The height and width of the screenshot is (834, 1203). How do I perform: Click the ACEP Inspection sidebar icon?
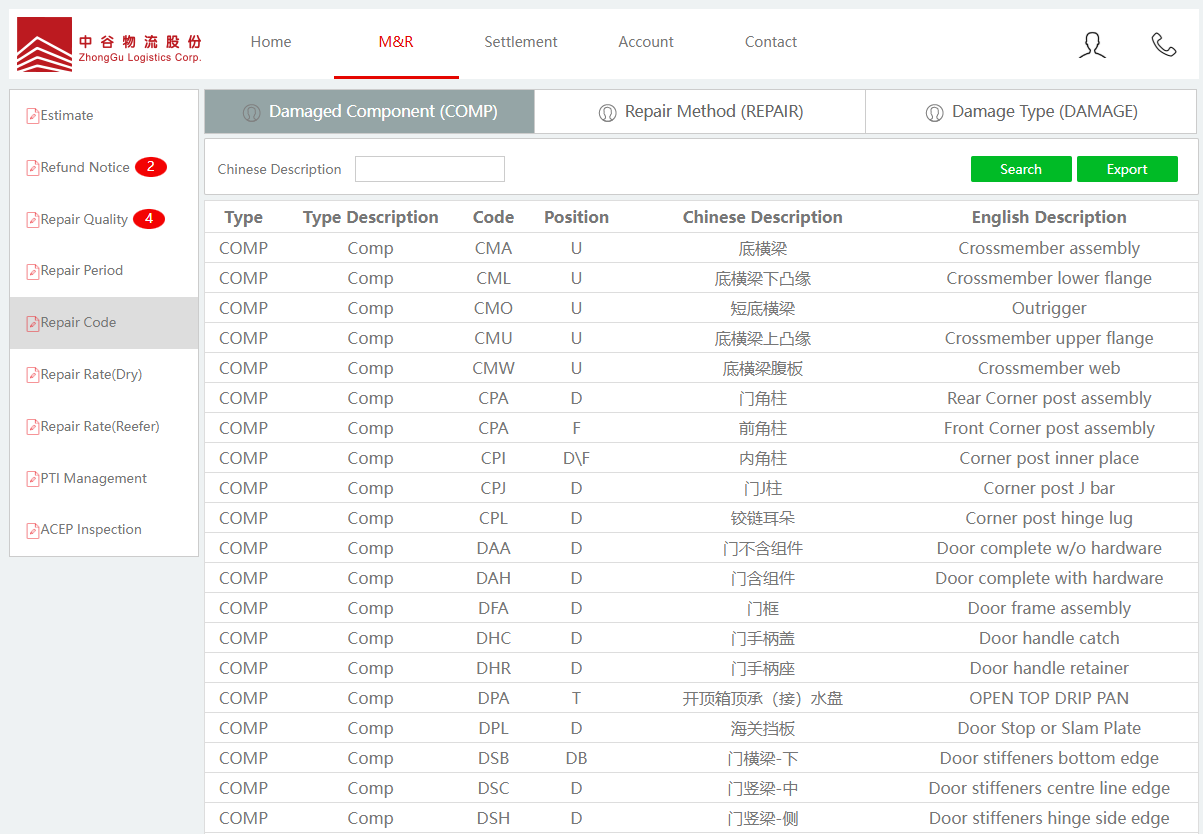click(x=32, y=530)
